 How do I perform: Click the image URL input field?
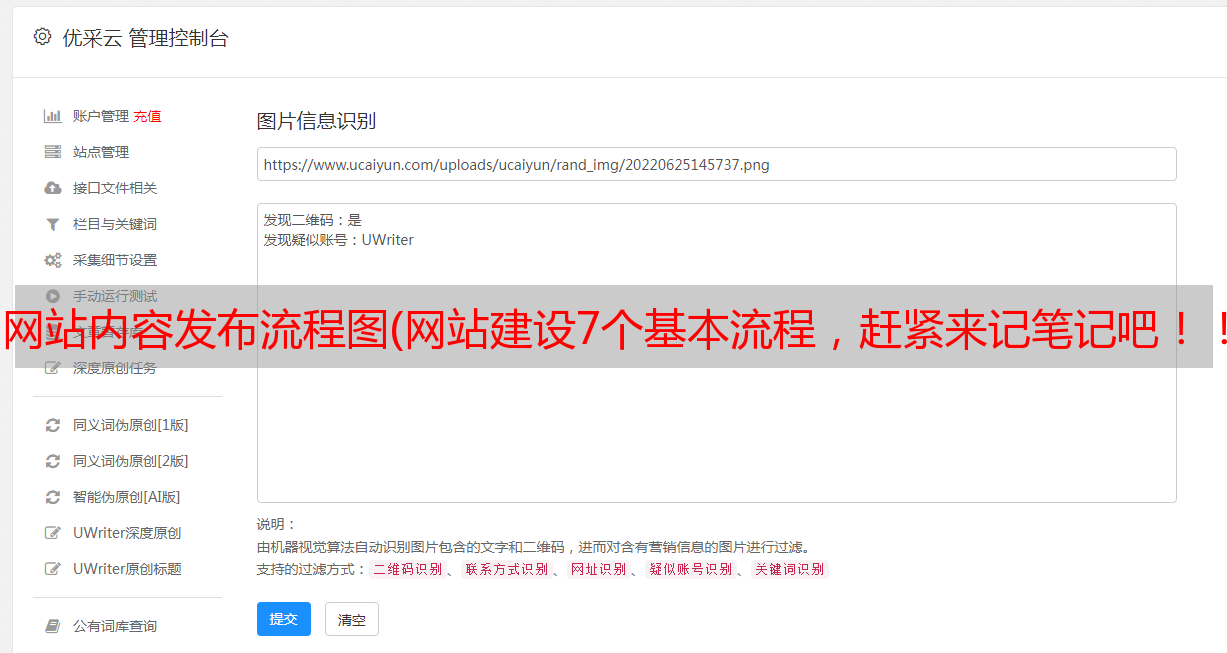pos(716,164)
